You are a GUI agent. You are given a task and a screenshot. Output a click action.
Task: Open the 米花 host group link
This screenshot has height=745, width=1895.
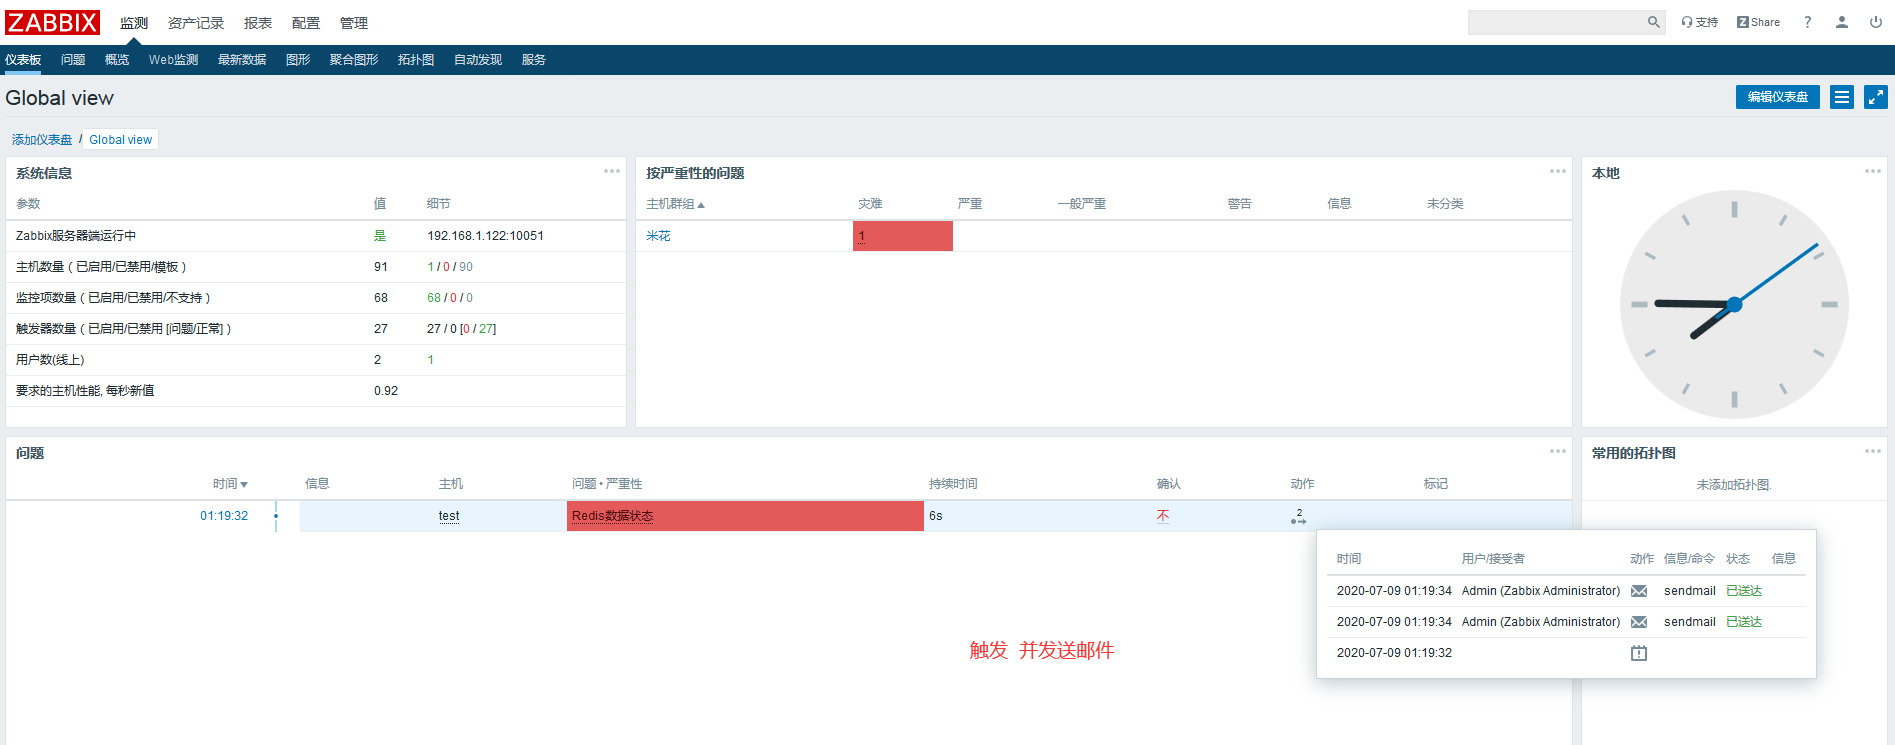pos(658,236)
